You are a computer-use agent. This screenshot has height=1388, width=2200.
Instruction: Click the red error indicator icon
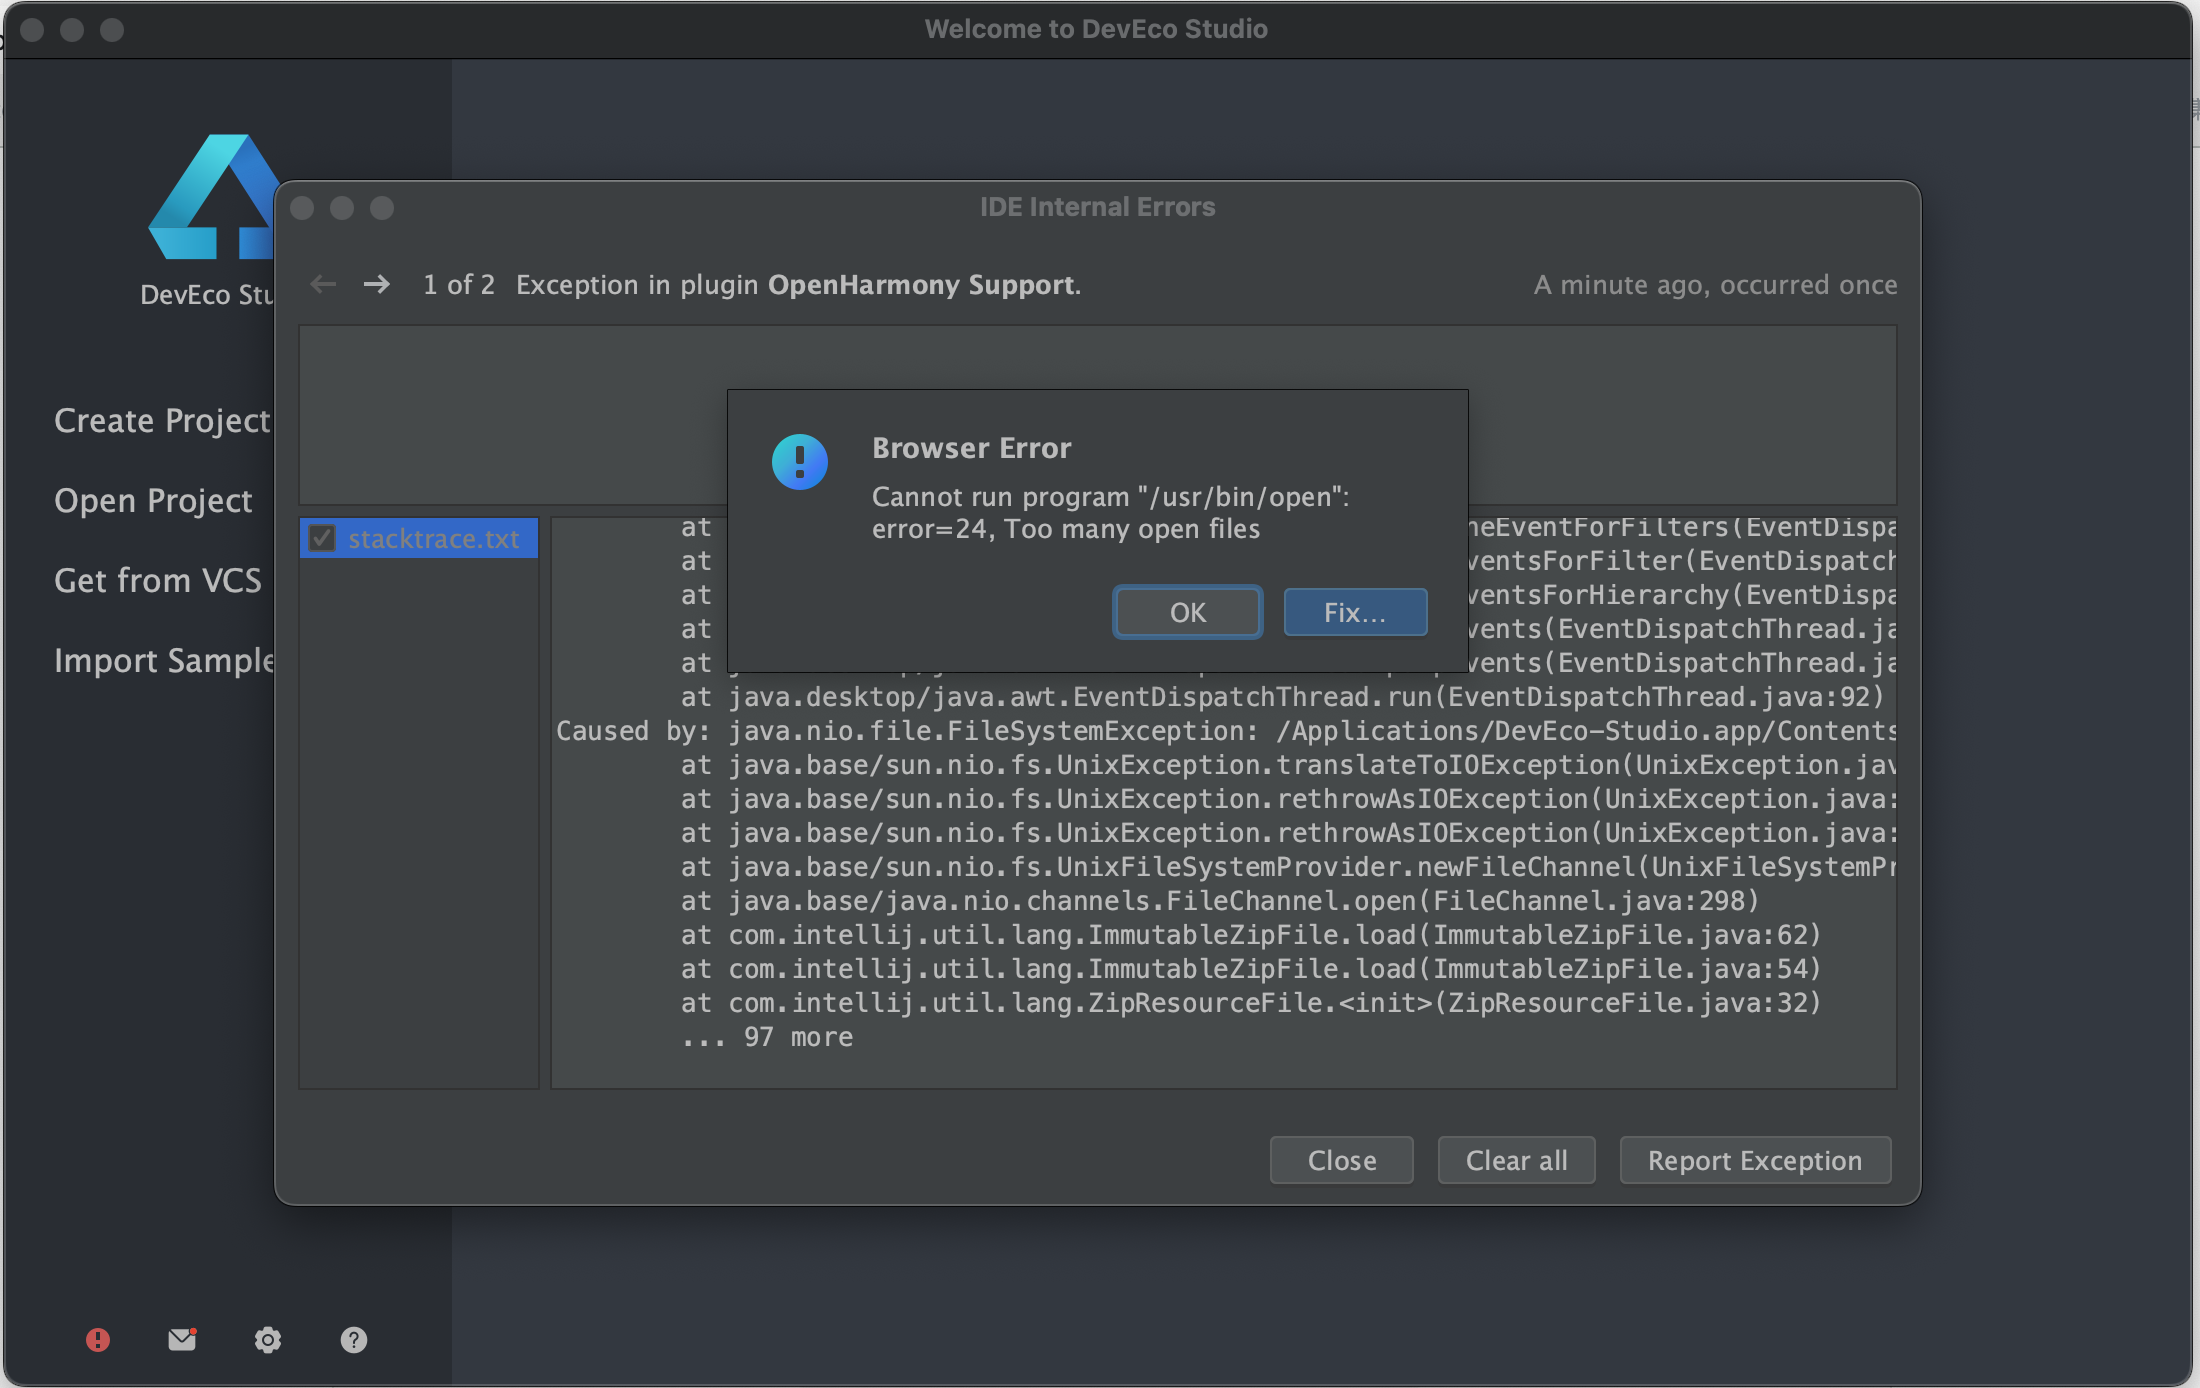click(98, 1339)
